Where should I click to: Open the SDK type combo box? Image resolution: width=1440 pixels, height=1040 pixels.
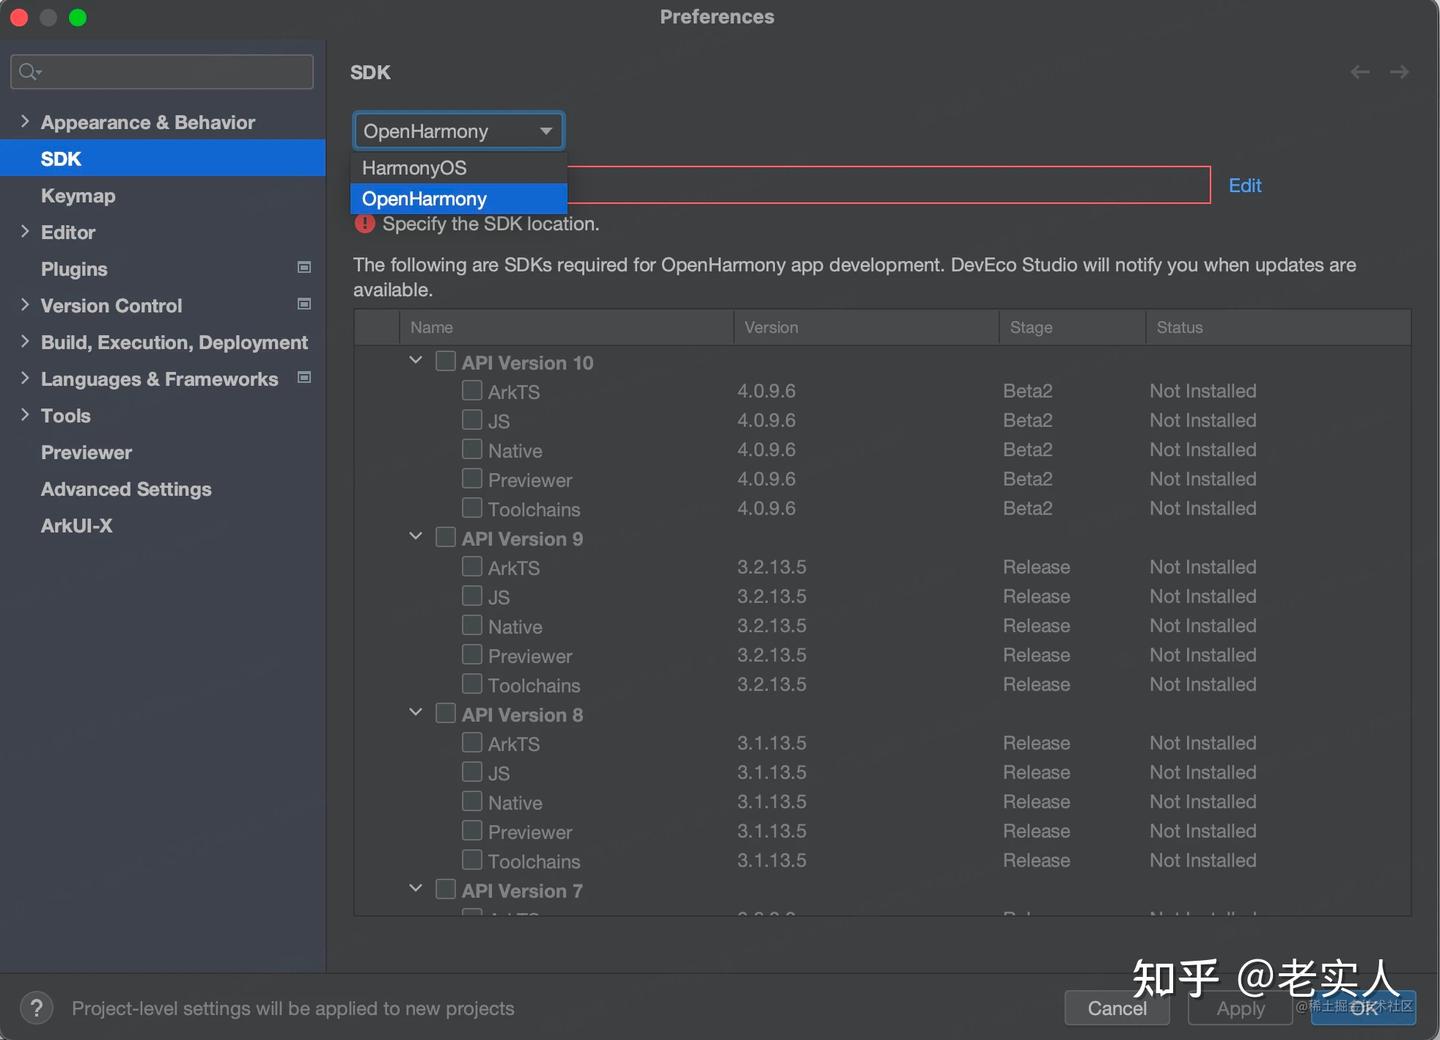pos(458,131)
